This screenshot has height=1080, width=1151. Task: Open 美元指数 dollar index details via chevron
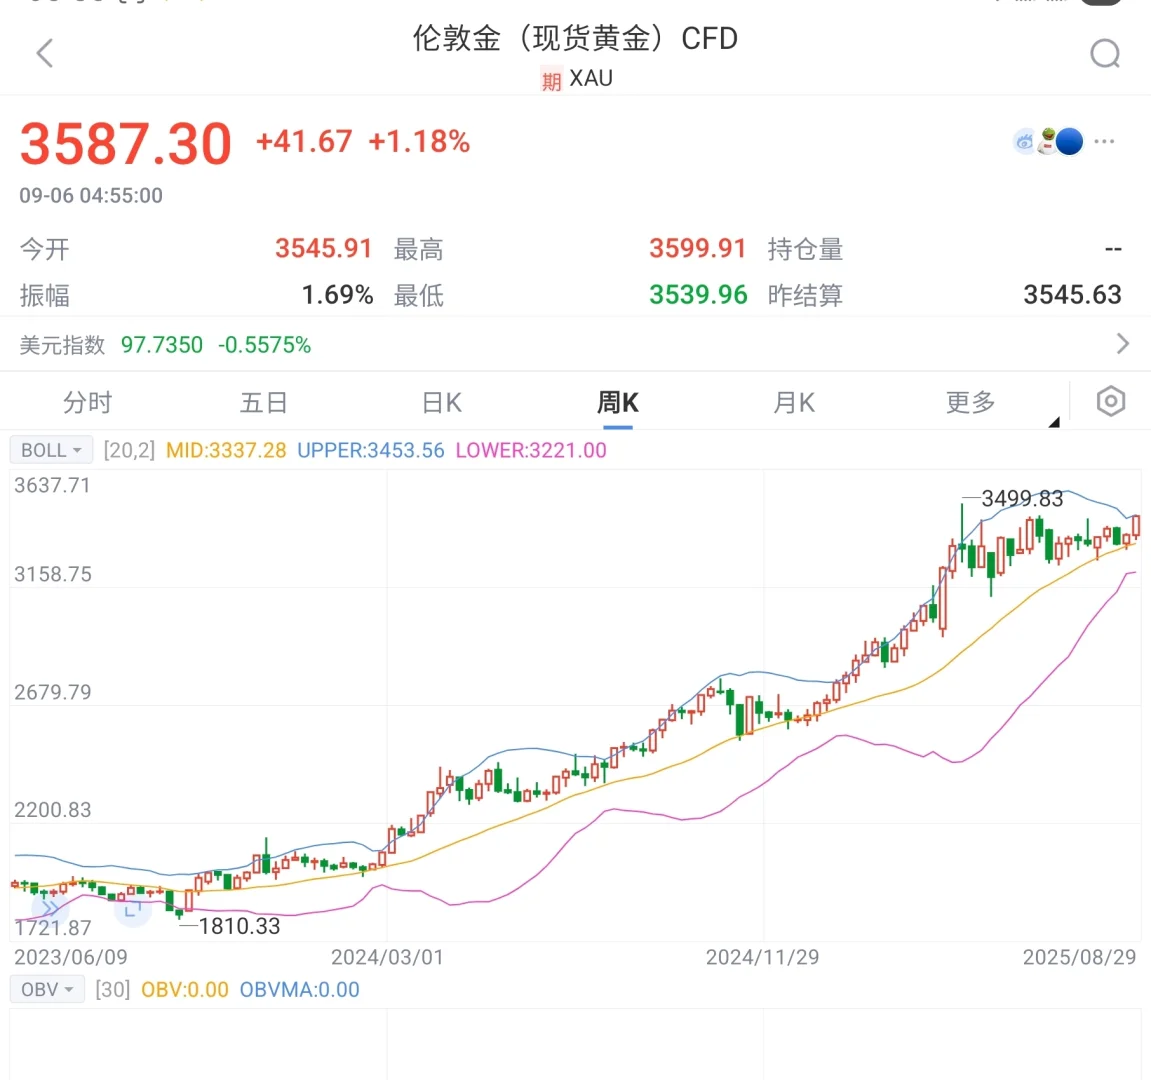coord(1122,341)
